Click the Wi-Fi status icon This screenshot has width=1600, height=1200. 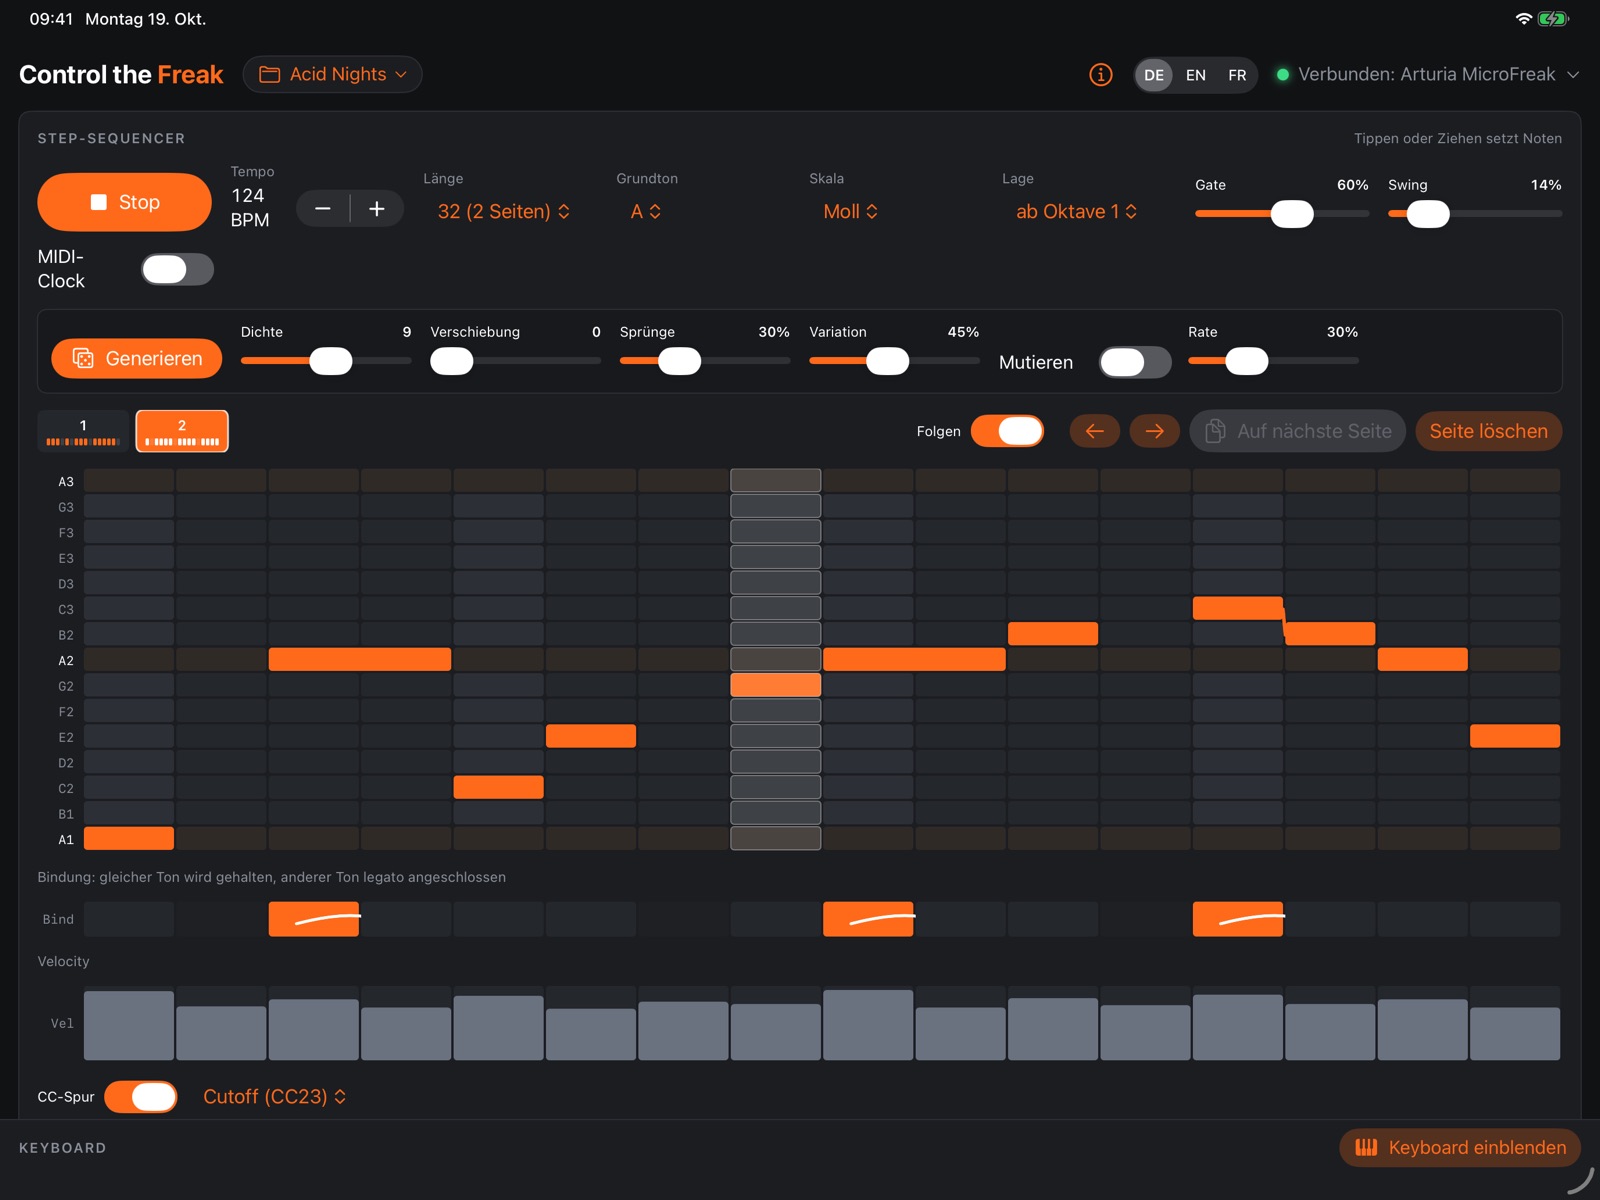[x=1523, y=19]
